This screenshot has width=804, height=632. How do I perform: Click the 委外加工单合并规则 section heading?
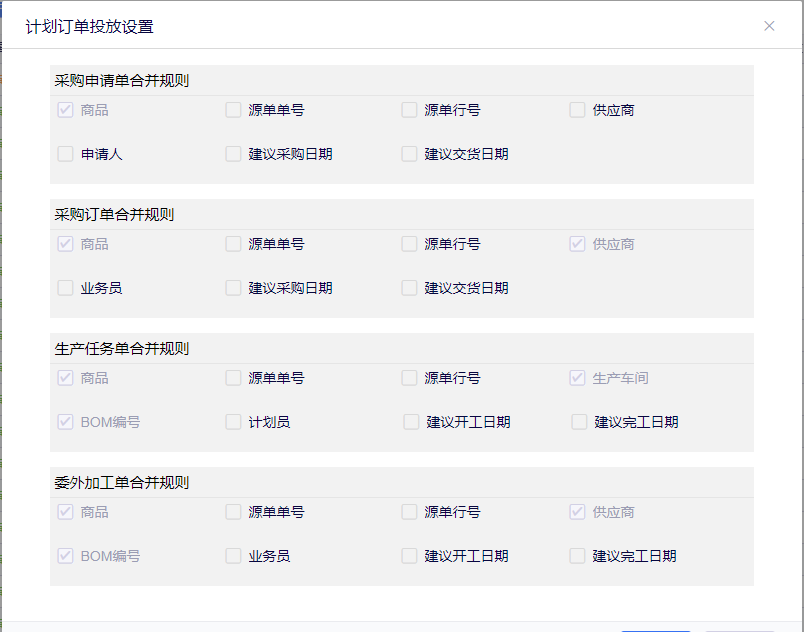pyautogui.click(x=122, y=482)
